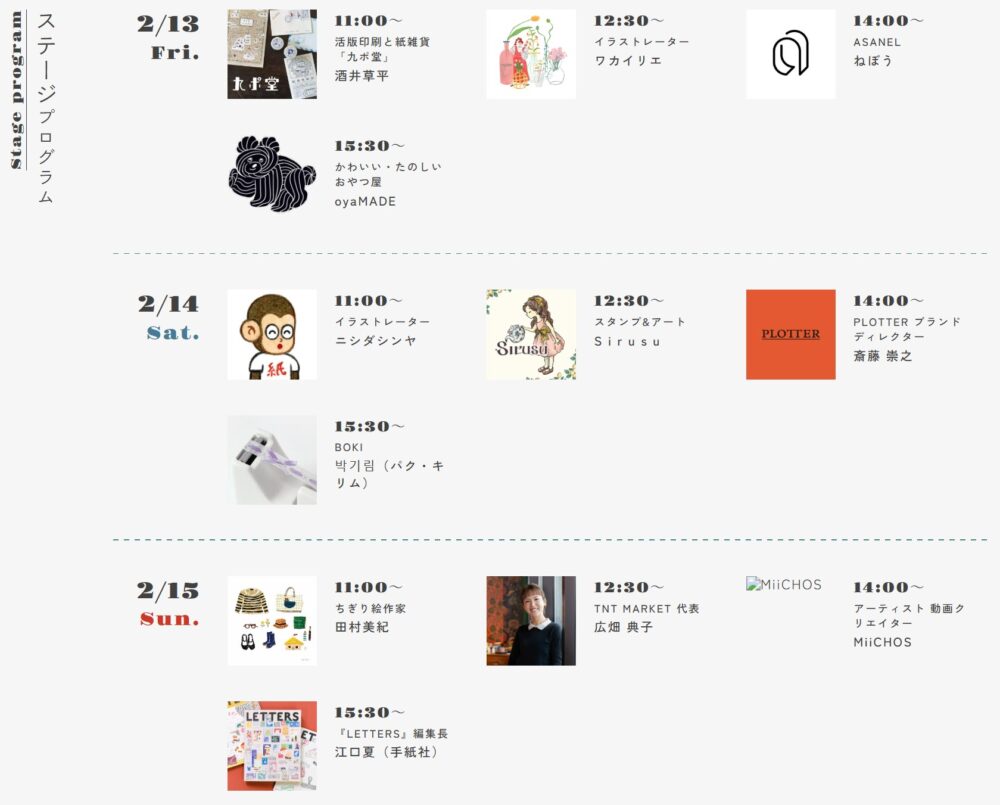This screenshot has height=805, width=1000.
Task: Open the ねぼう presenter link
Action: [x=872, y=61]
